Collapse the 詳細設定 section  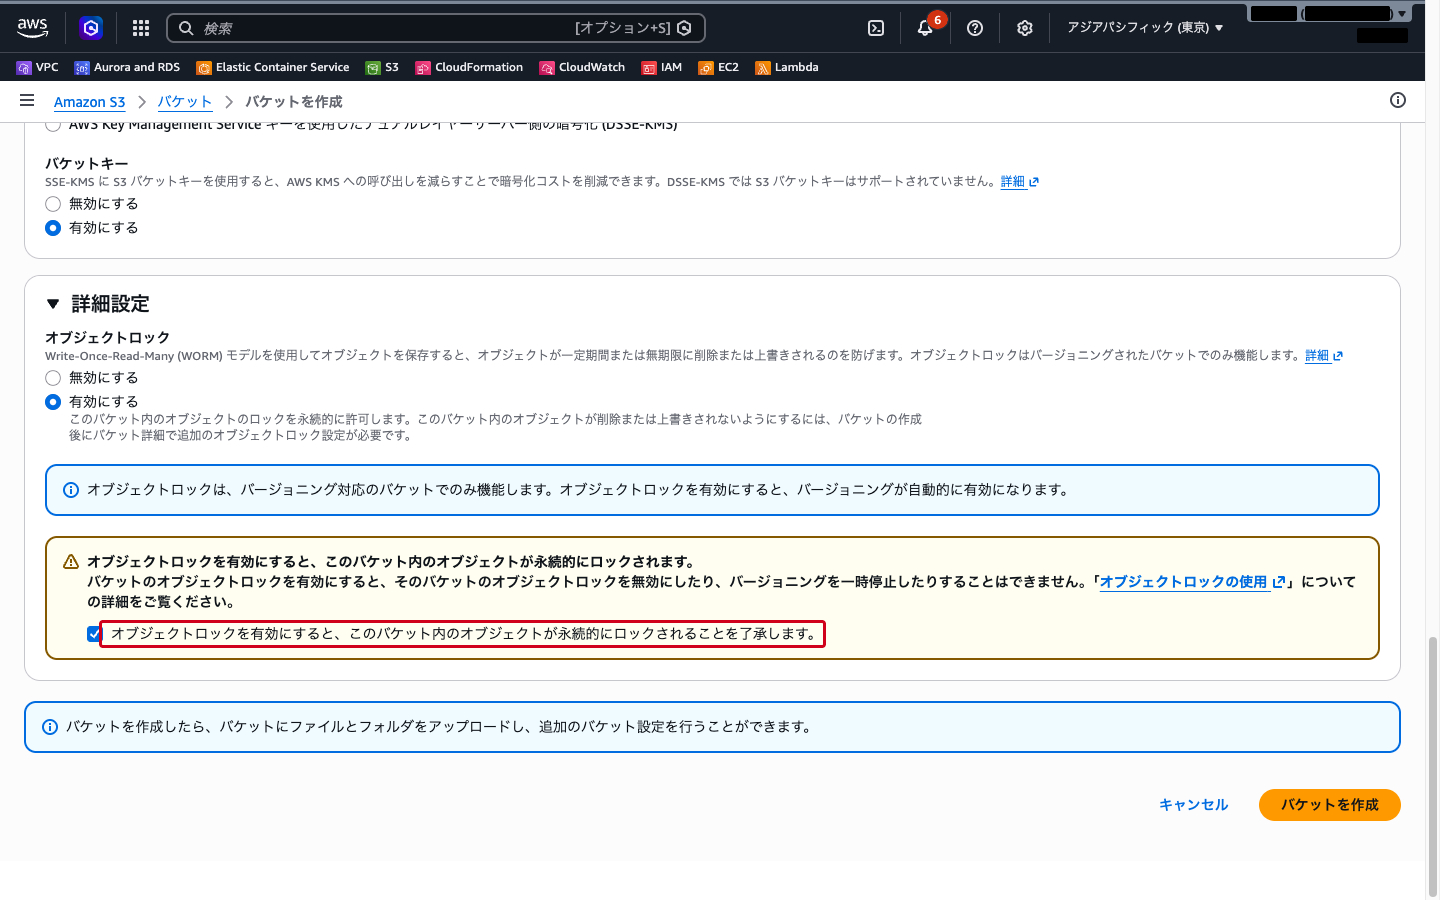[x=53, y=304]
